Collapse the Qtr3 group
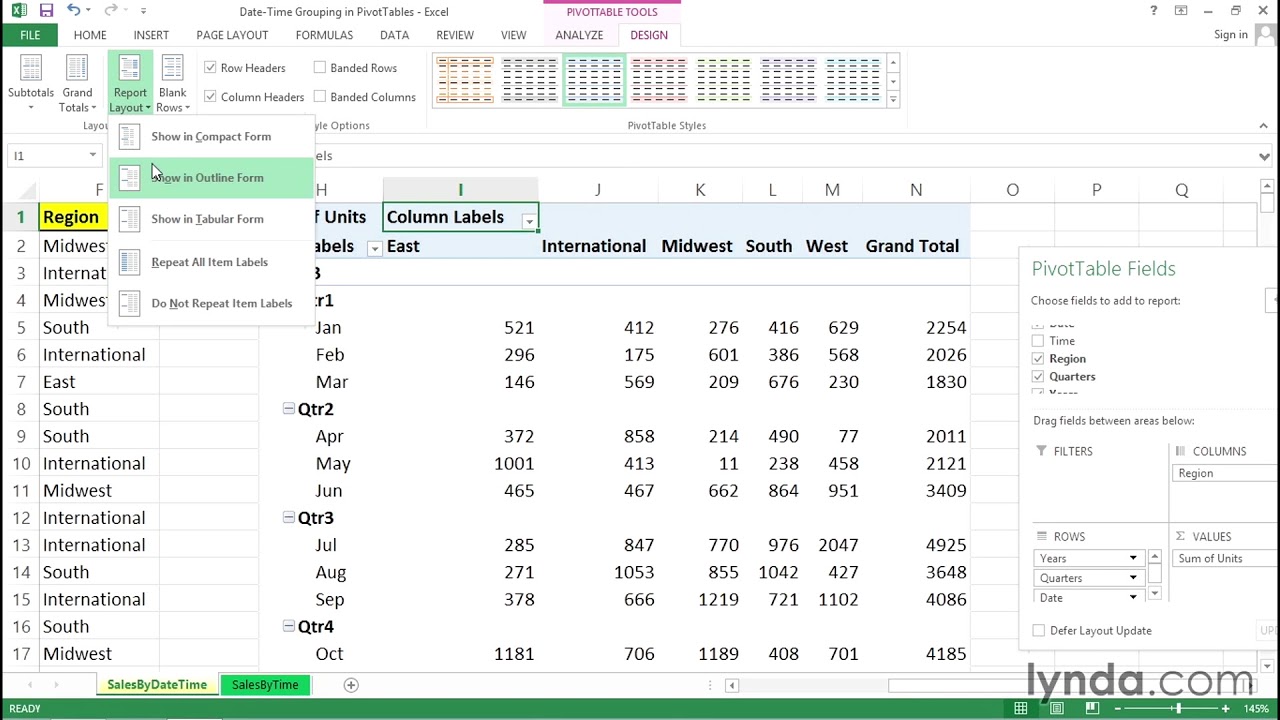The height and width of the screenshot is (720, 1280). (x=288, y=518)
